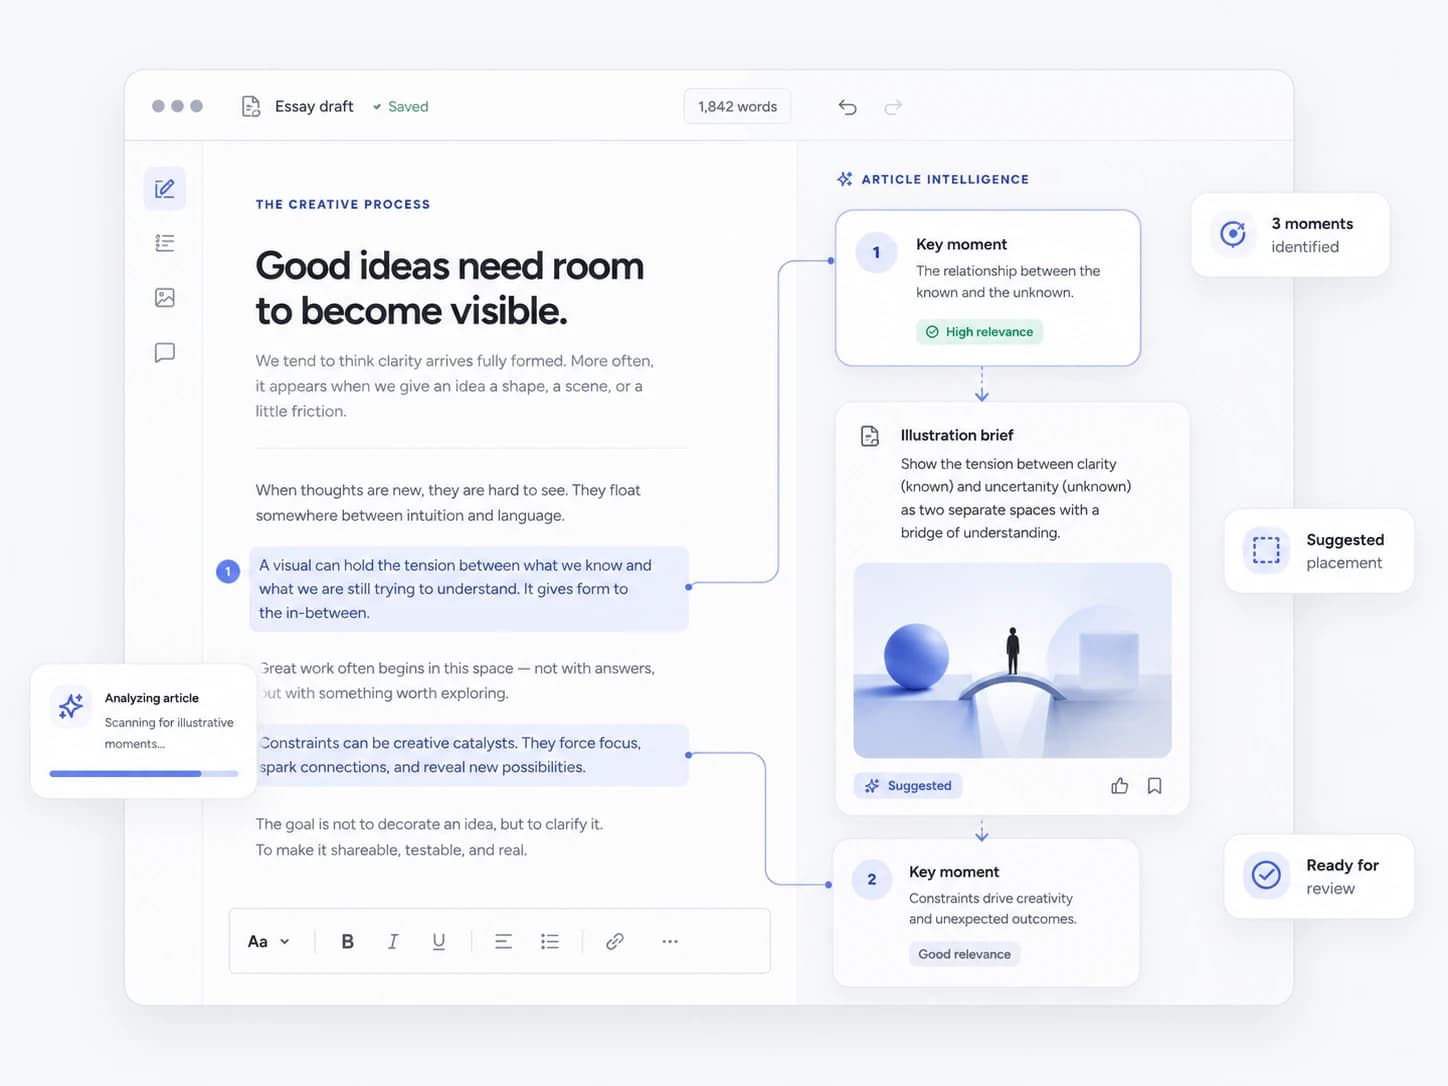The image size is (1448, 1086).
Task: Click the Suggested tag under the illustration
Action: (x=908, y=786)
